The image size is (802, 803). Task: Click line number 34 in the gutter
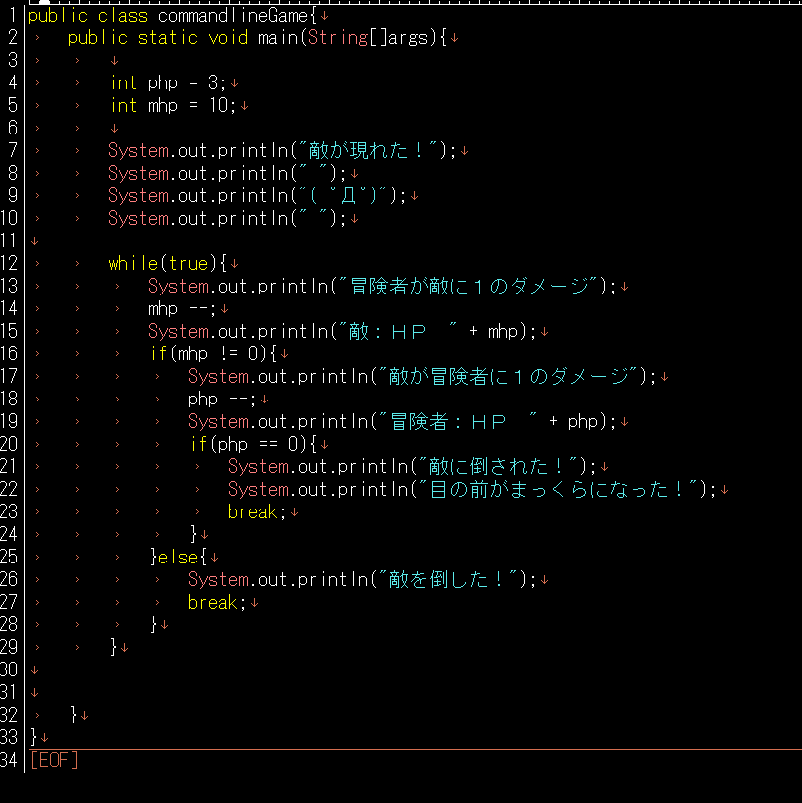9,759
